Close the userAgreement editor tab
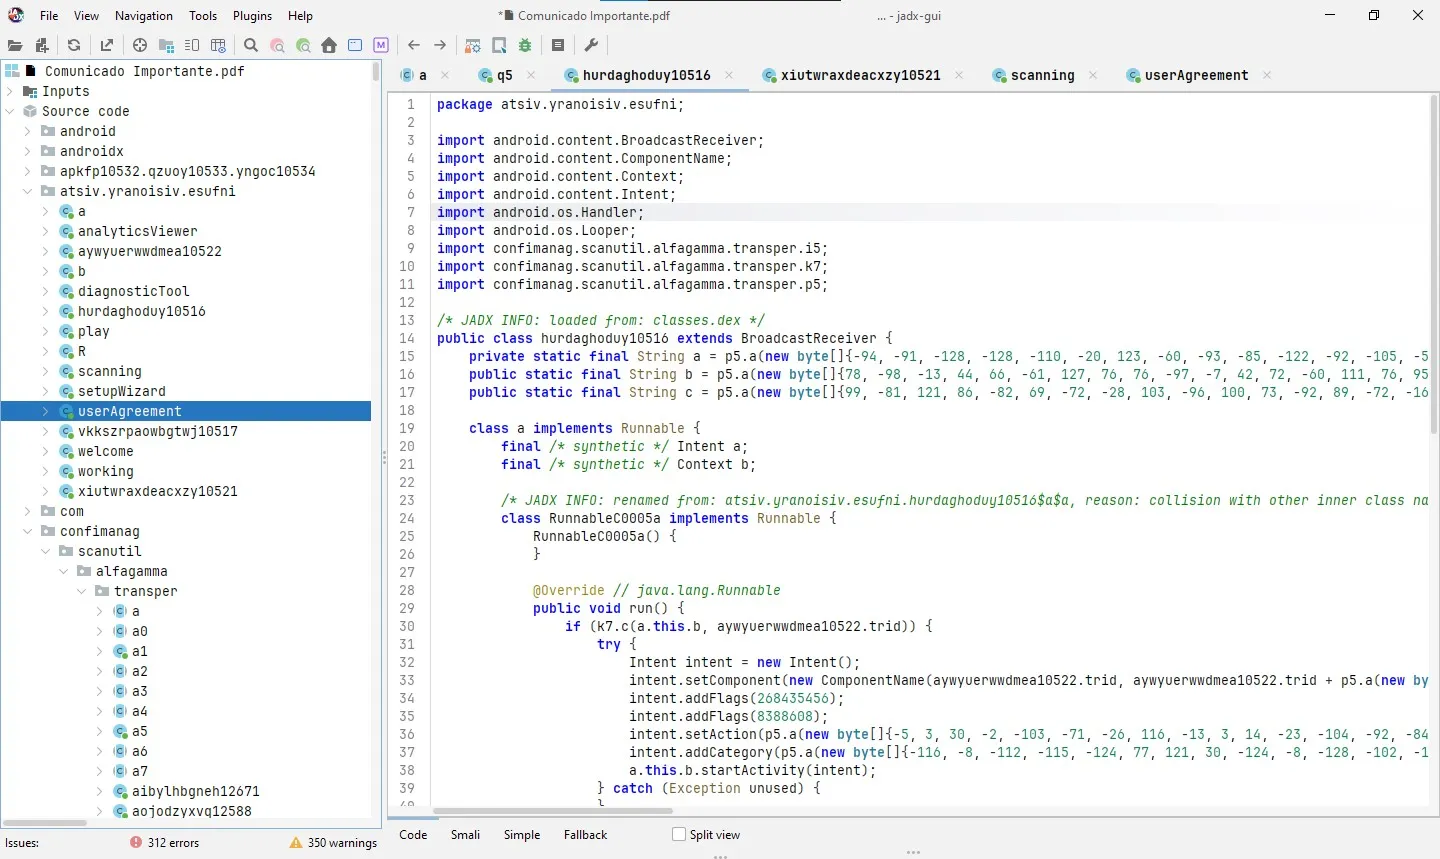Screen dimensions: 1440x859 [1267, 75]
